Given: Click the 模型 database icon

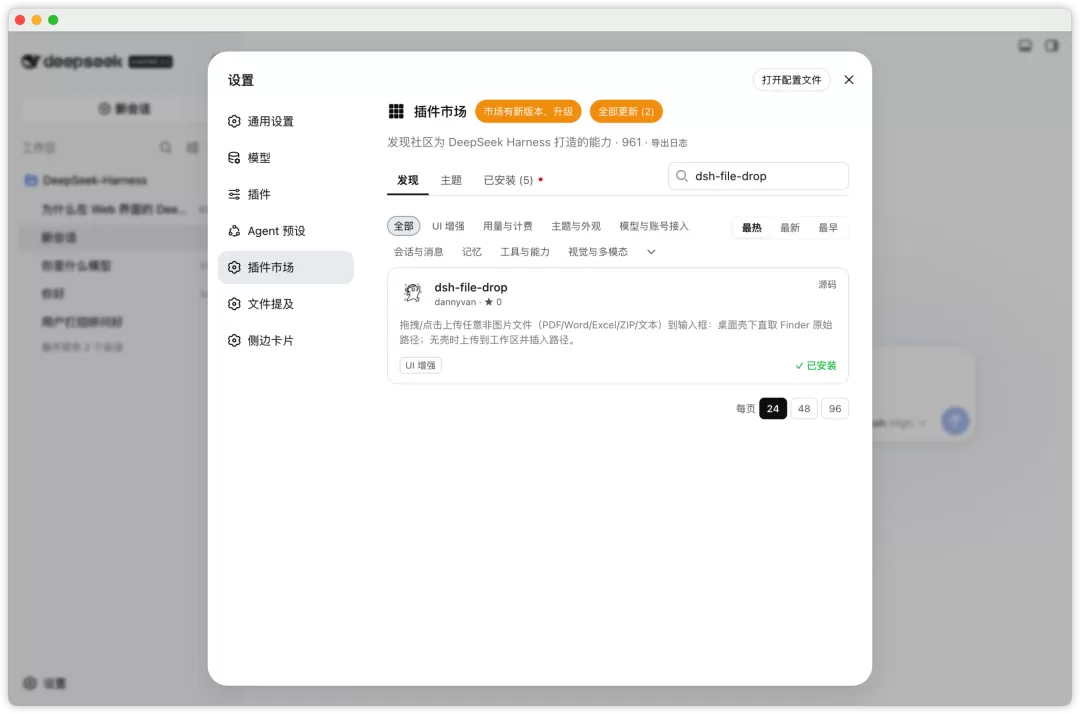Looking at the screenshot, I should (234, 158).
